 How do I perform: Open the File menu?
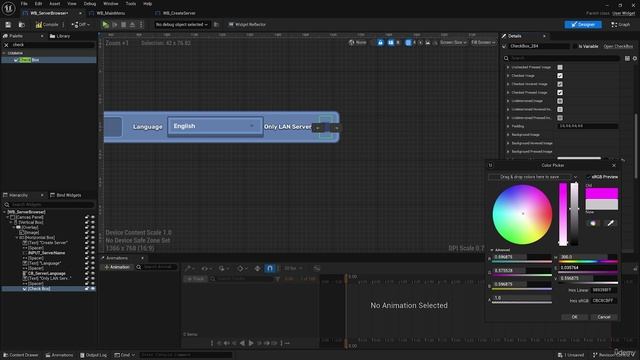pos(24,4)
